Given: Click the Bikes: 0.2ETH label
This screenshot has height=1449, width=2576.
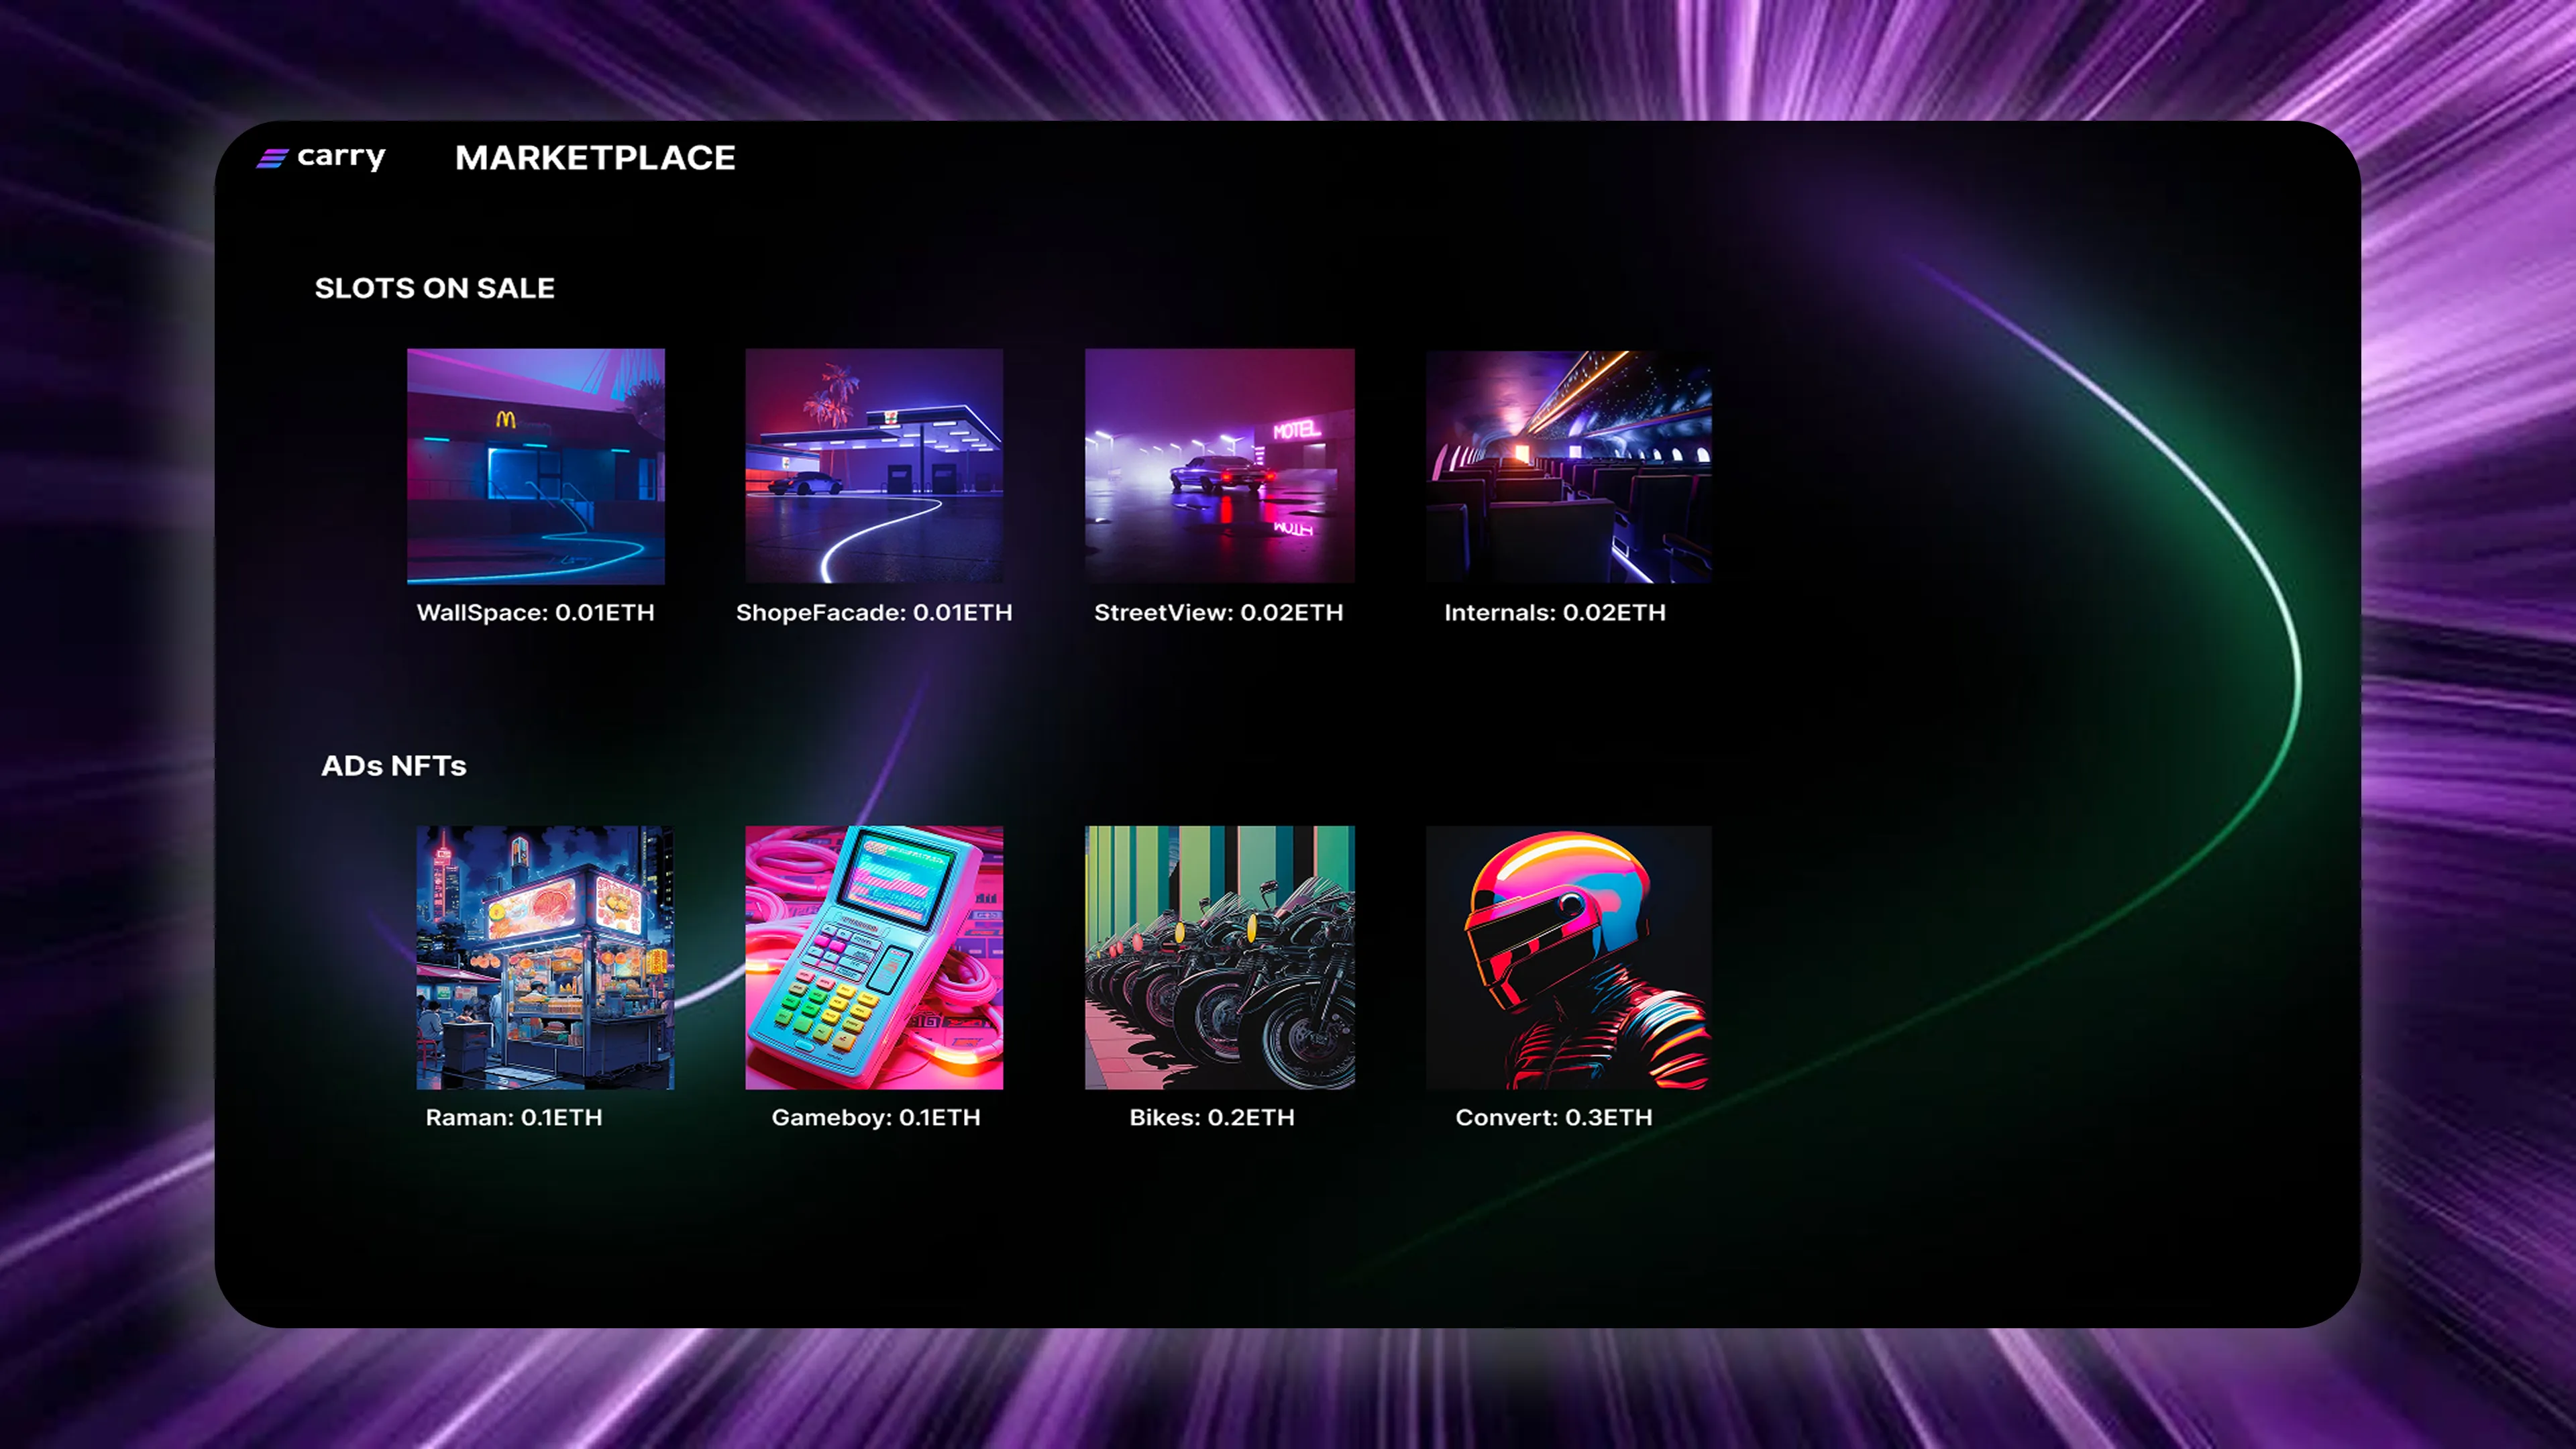Looking at the screenshot, I should [1211, 1117].
